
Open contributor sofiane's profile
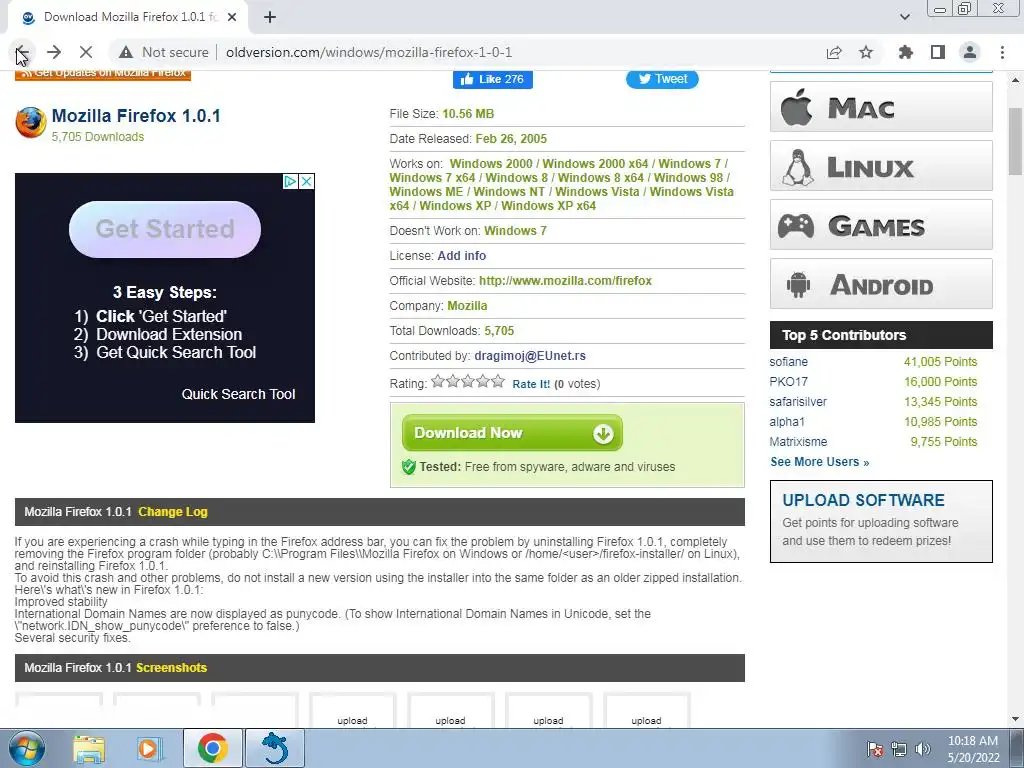point(788,362)
